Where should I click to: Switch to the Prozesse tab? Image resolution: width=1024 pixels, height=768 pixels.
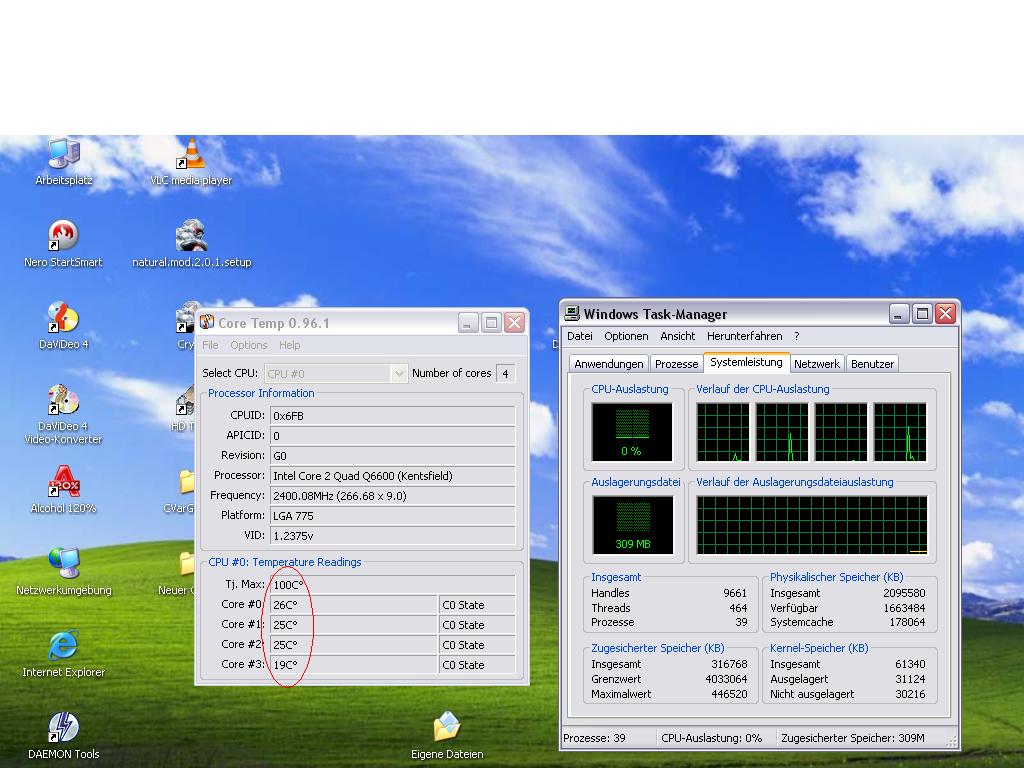click(677, 364)
